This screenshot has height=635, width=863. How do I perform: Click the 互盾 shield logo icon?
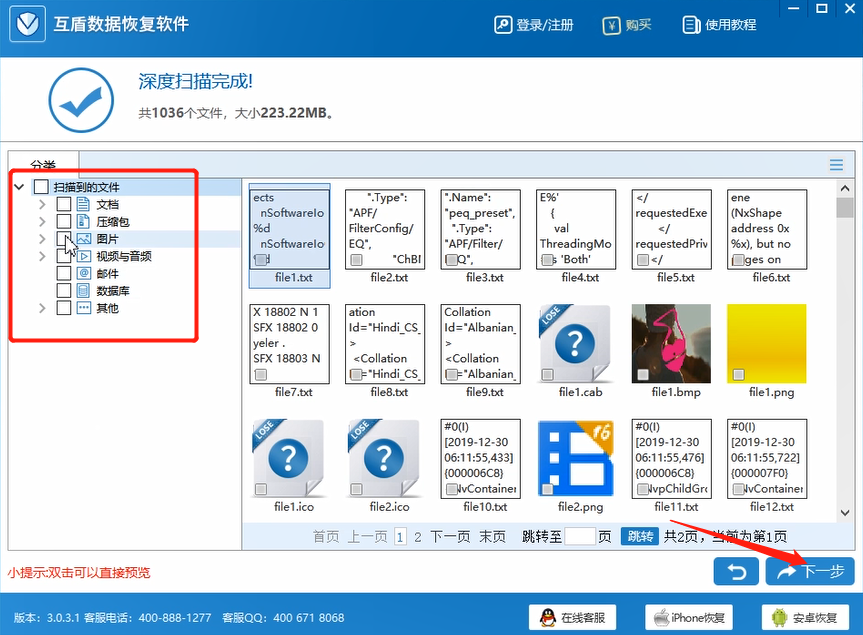[26, 23]
